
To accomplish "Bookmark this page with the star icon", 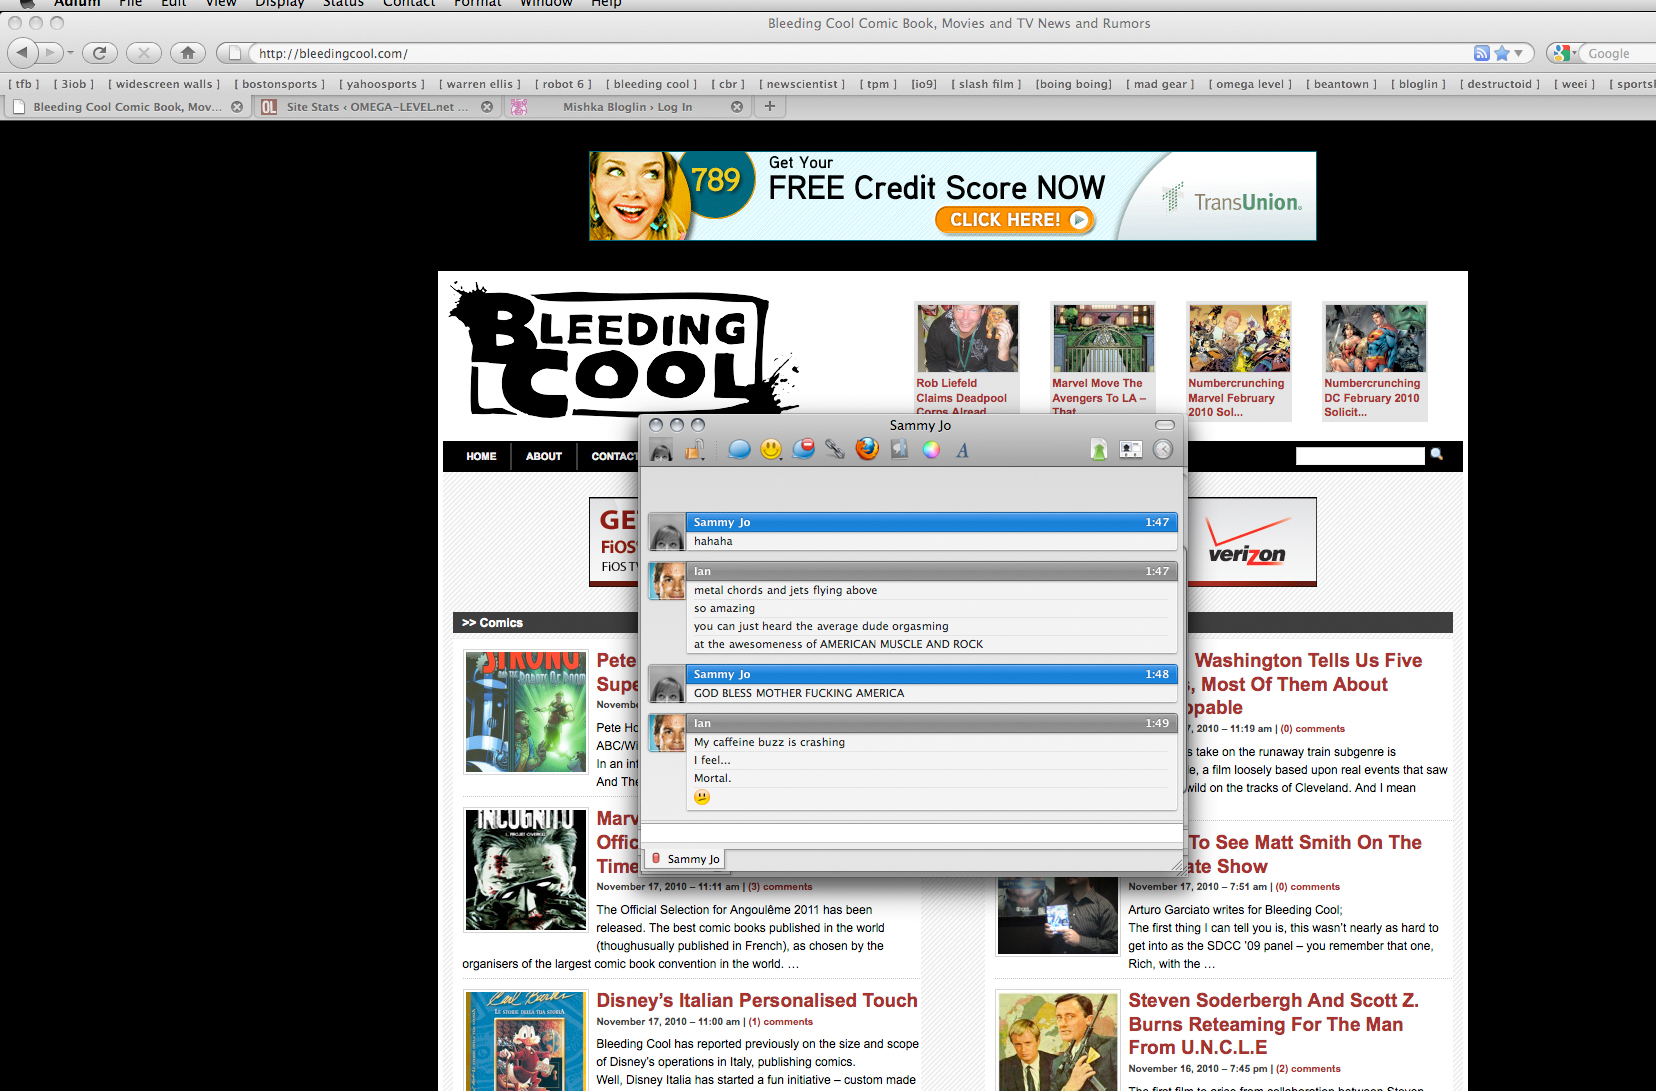I will pyautogui.click(x=1501, y=53).
